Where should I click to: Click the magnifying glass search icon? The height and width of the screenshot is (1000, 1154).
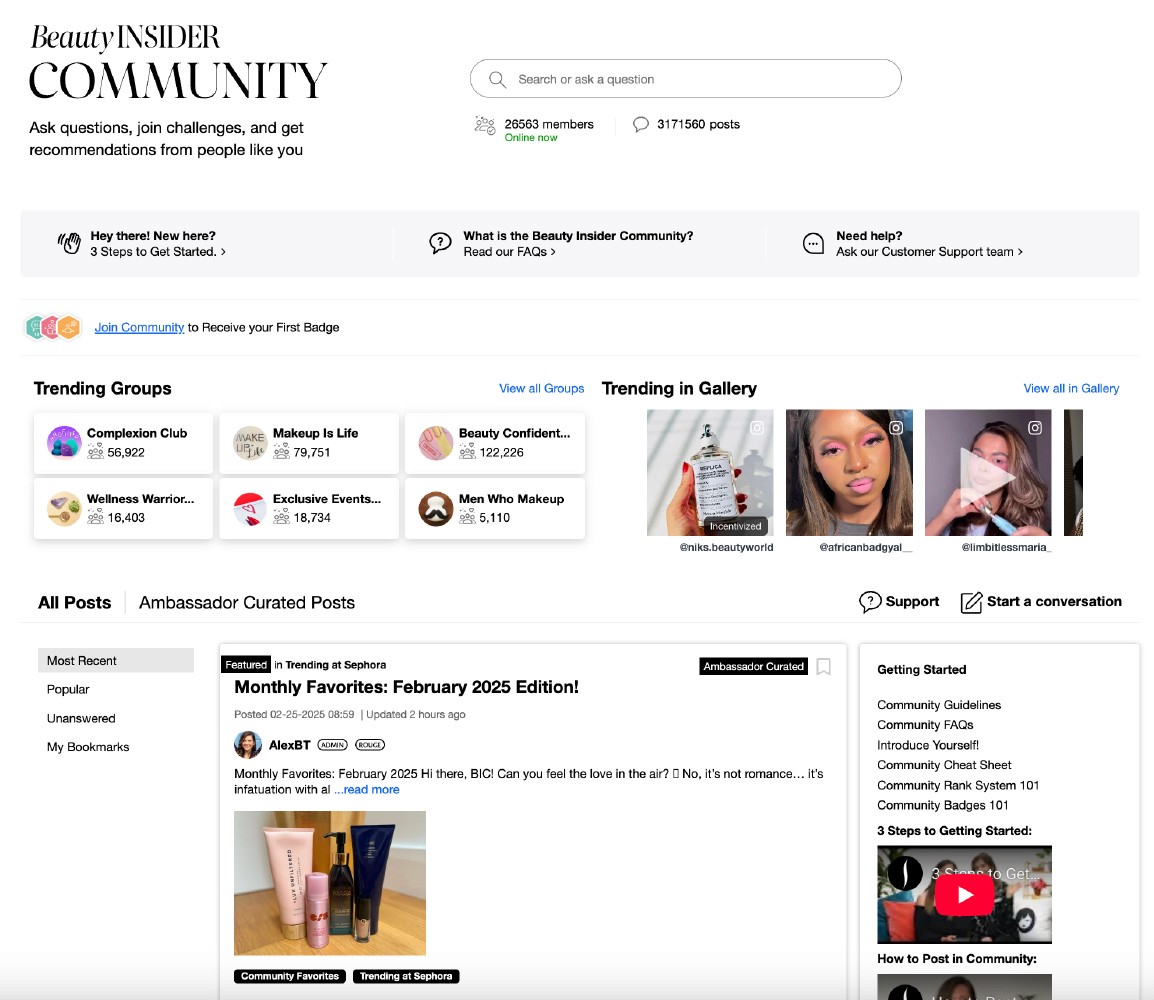click(x=498, y=79)
